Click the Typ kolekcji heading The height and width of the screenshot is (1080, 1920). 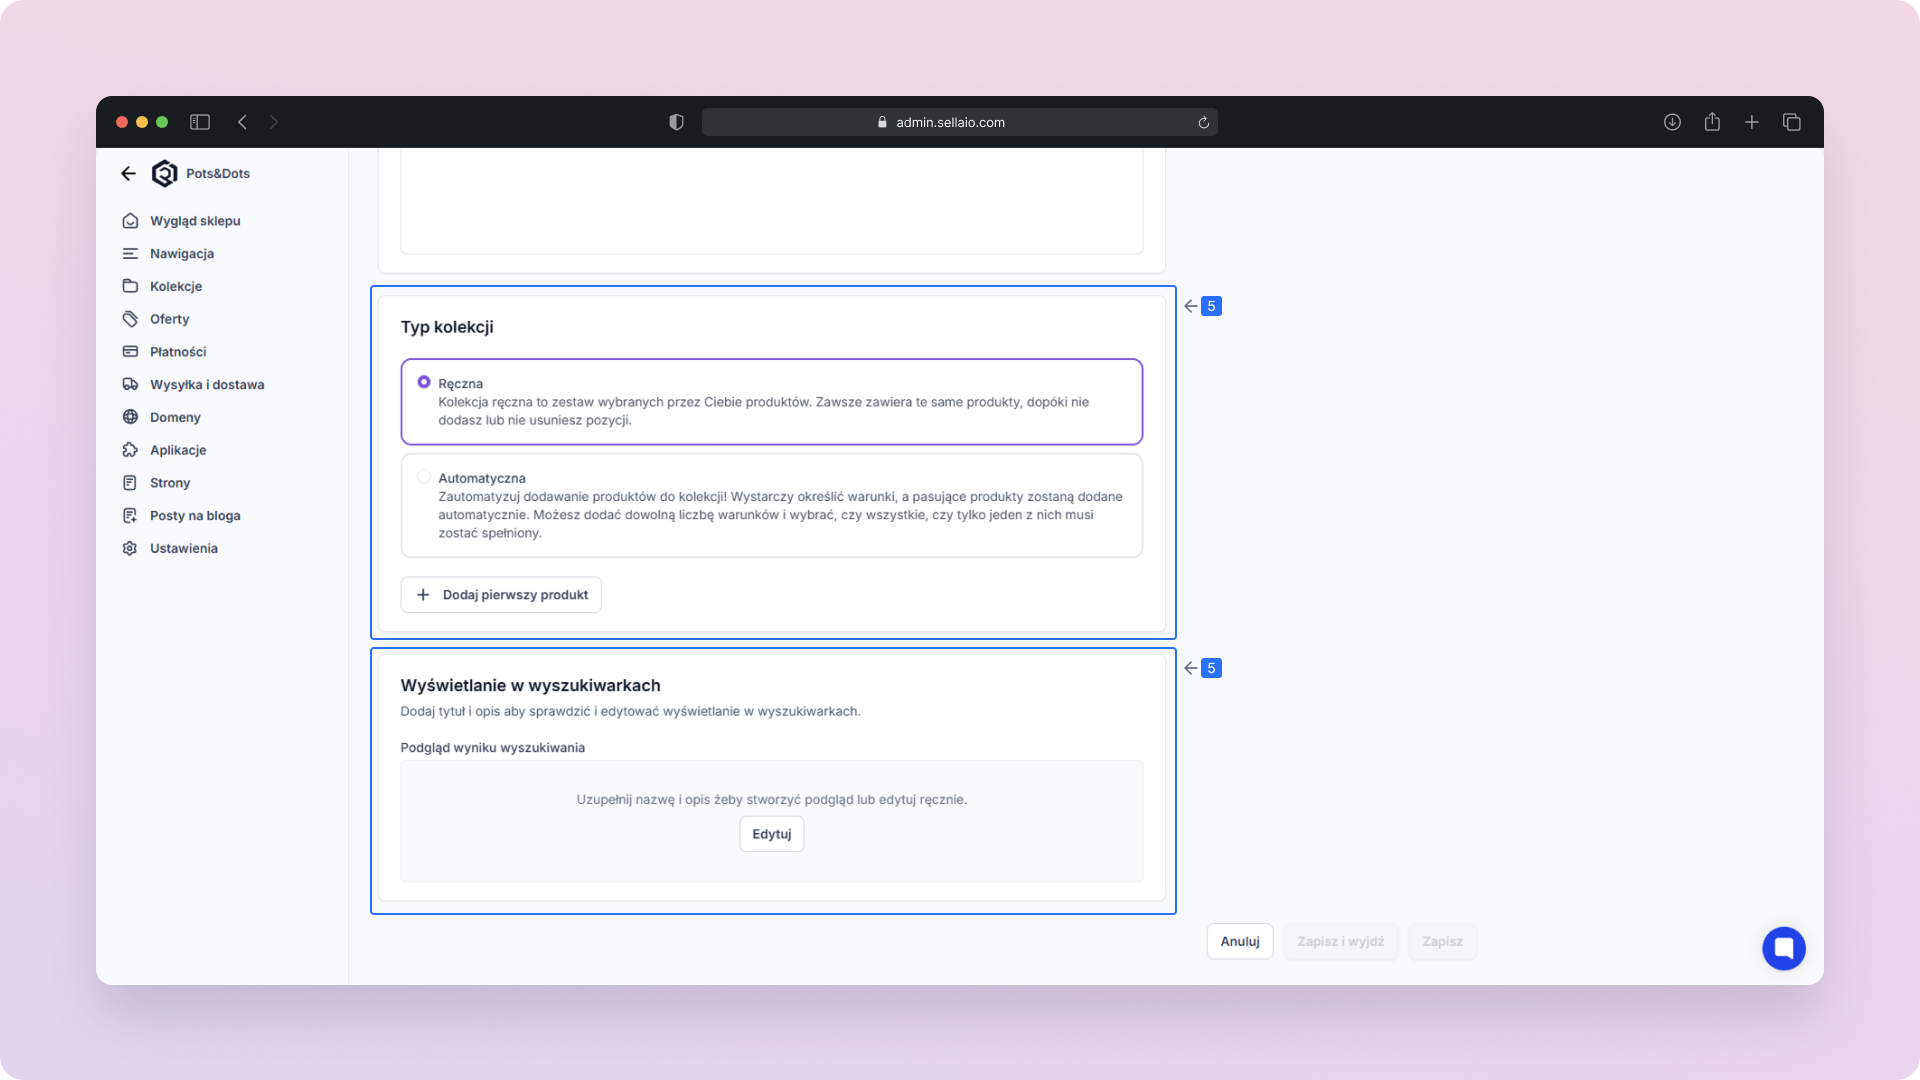click(x=447, y=327)
